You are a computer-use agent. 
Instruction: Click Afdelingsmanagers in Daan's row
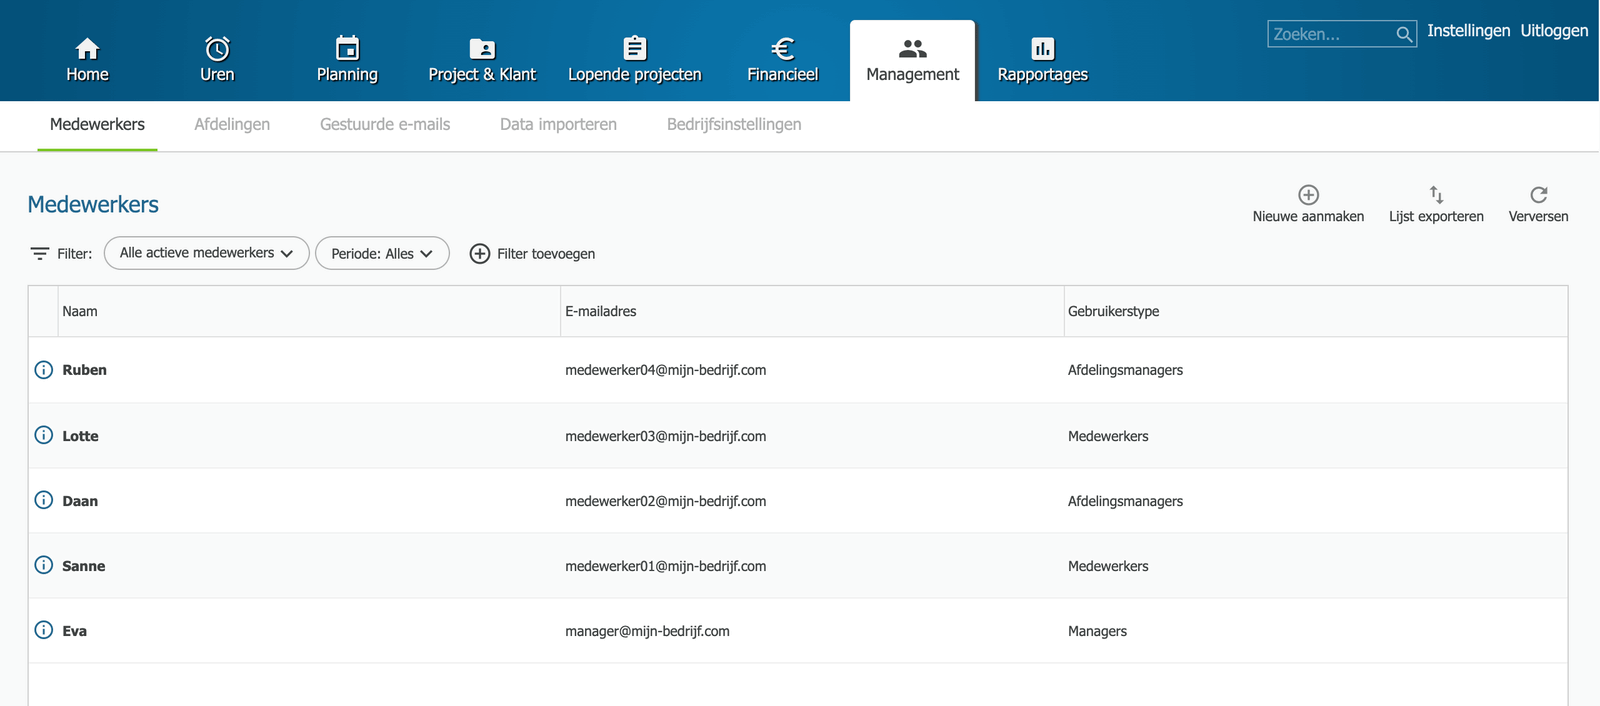(x=1126, y=501)
